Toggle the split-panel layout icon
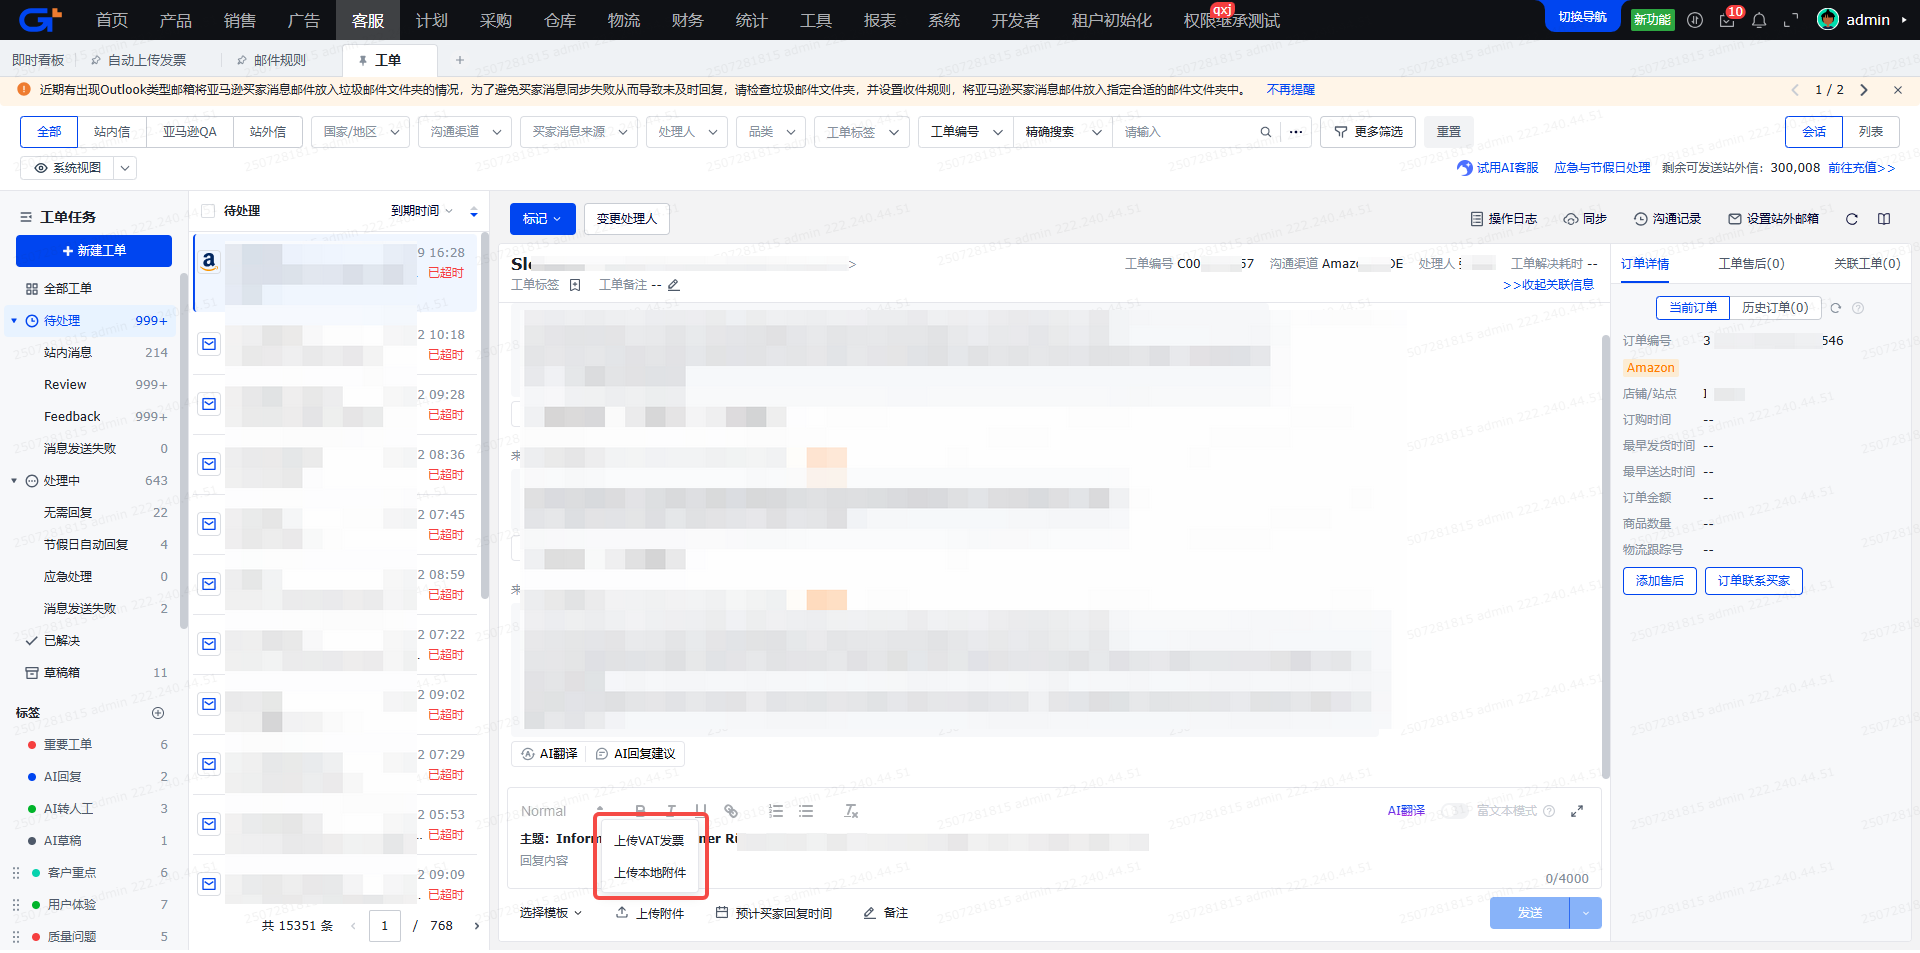The width and height of the screenshot is (1920, 953). click(x=1884, y=219)
